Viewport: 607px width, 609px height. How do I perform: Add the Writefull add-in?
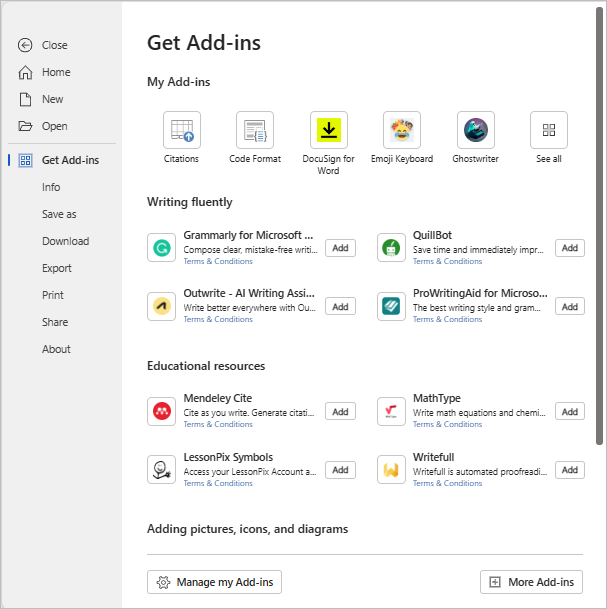click(x=570, y=470)
